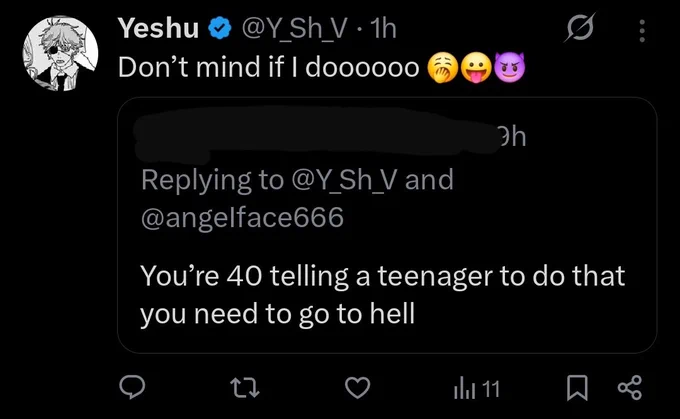Click Yeshu's verified blue badge
The height and width of the screenshot is (419, 680).
[x=220, y=29]
